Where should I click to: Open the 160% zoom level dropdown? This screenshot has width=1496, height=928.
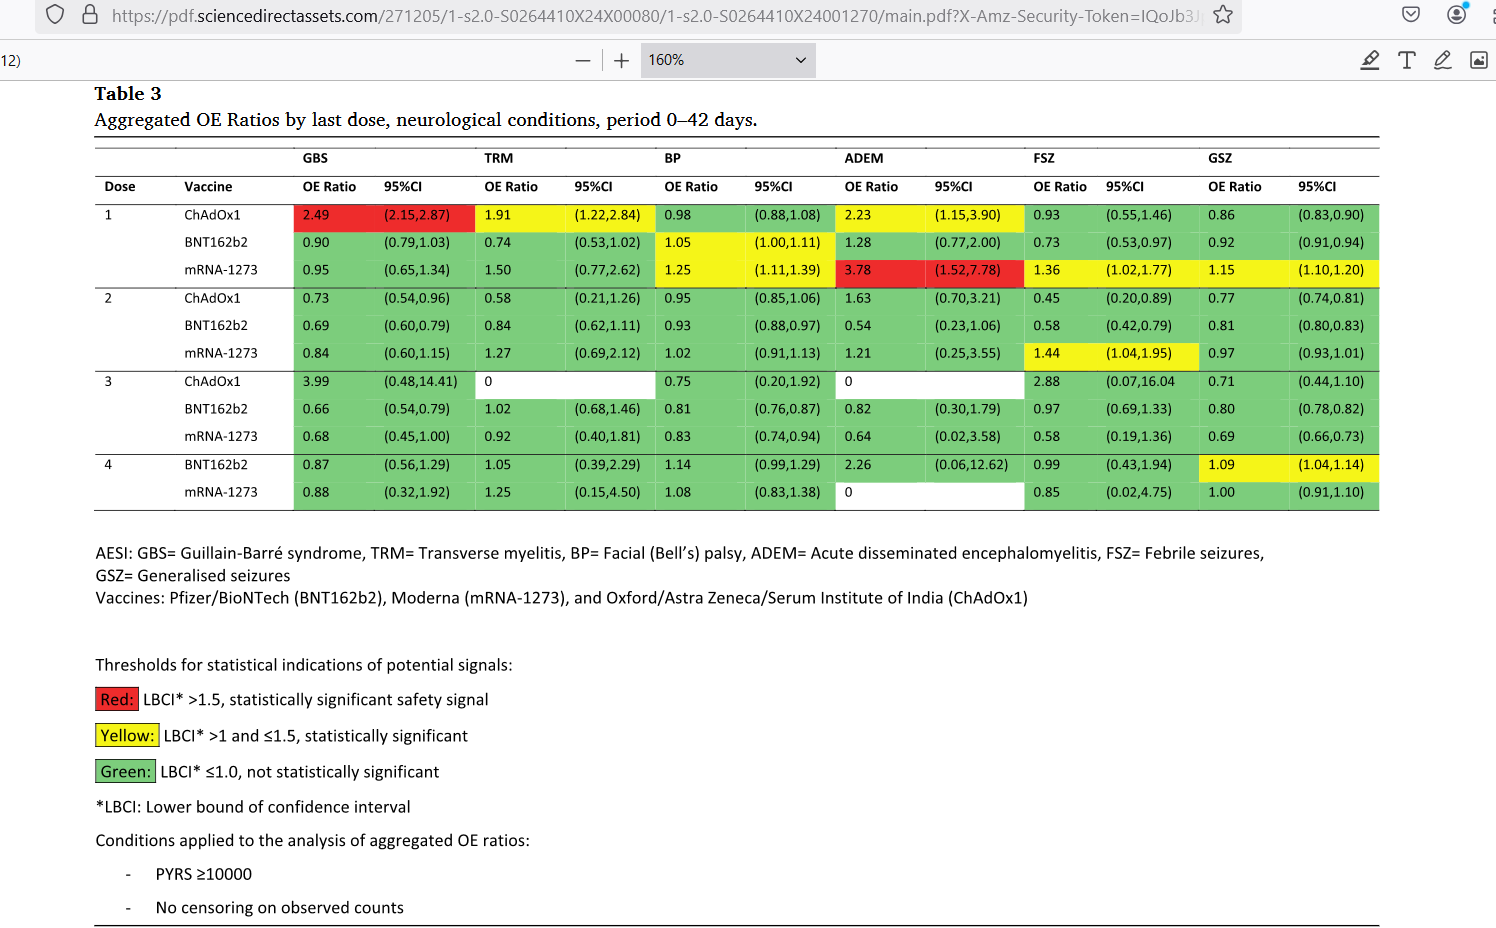point(727,60)
